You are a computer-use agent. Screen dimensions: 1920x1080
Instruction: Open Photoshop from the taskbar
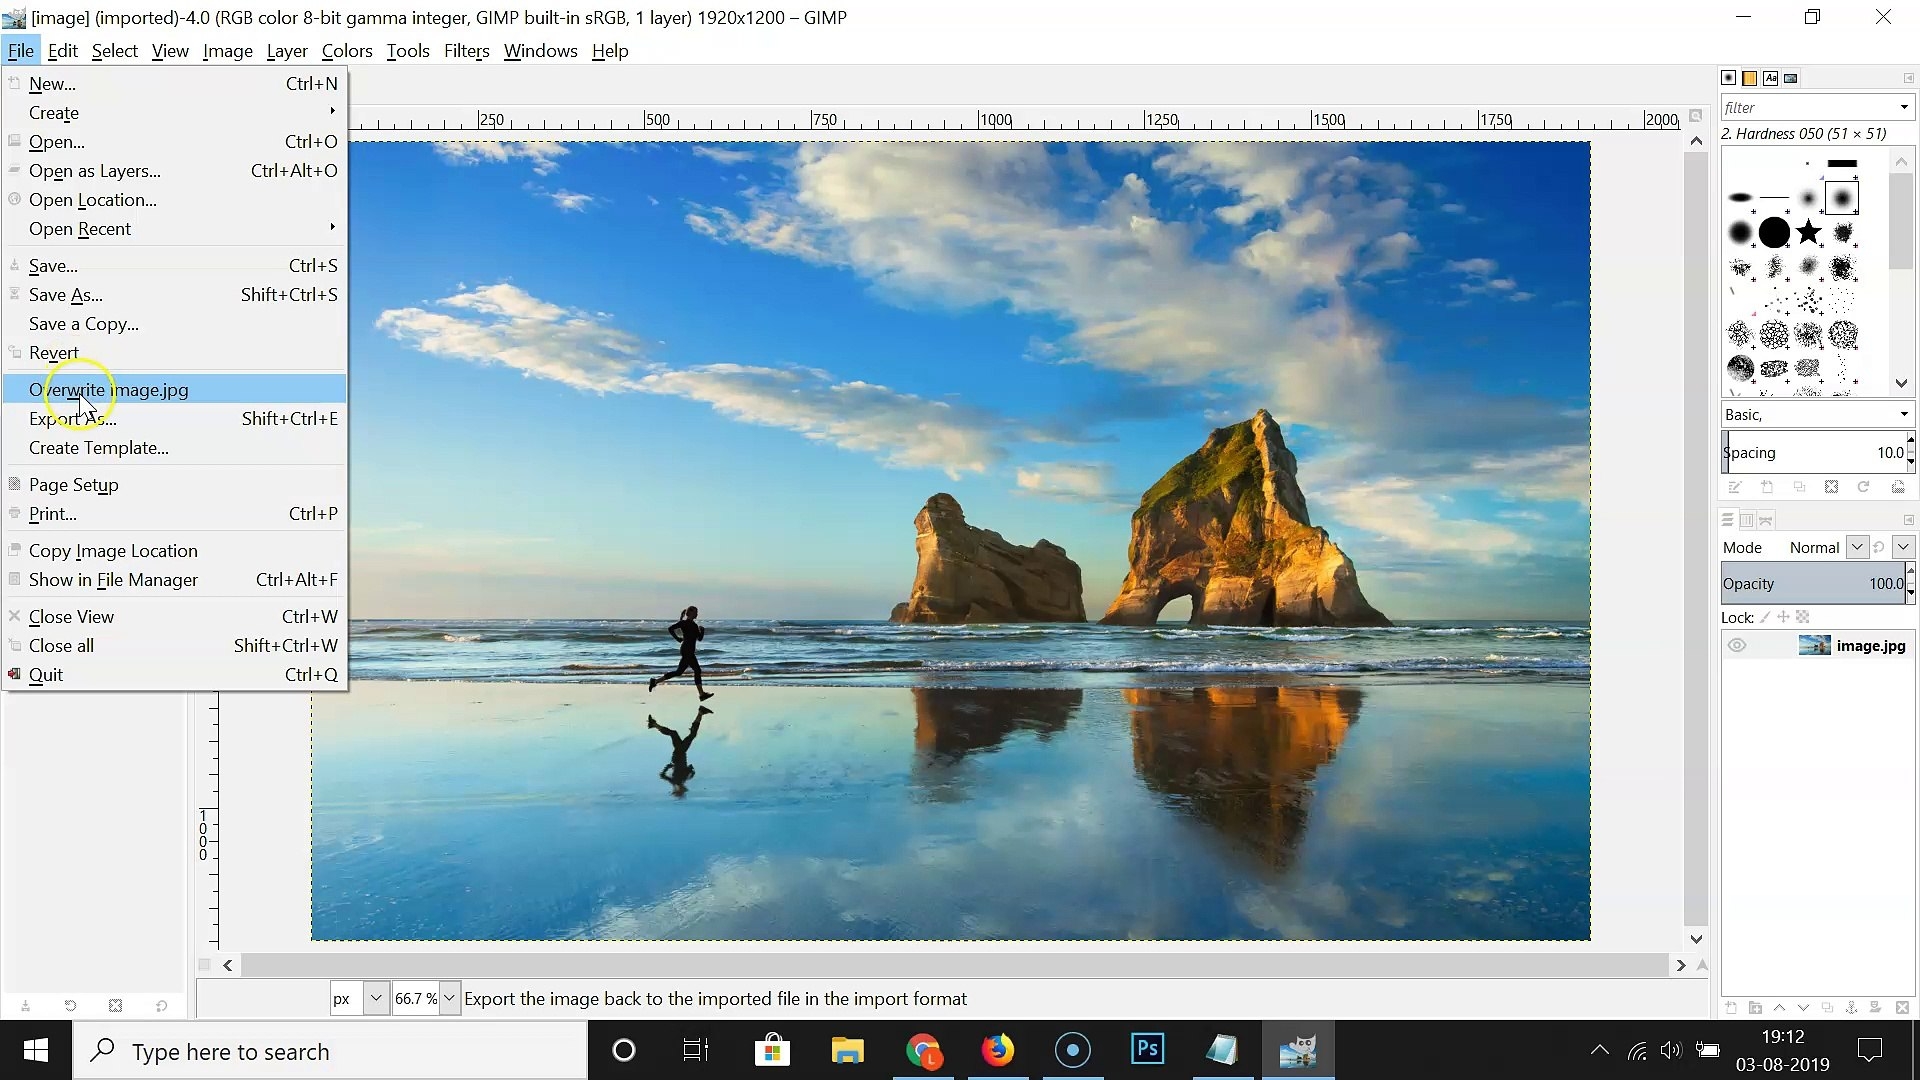tap(1147, 1050)
